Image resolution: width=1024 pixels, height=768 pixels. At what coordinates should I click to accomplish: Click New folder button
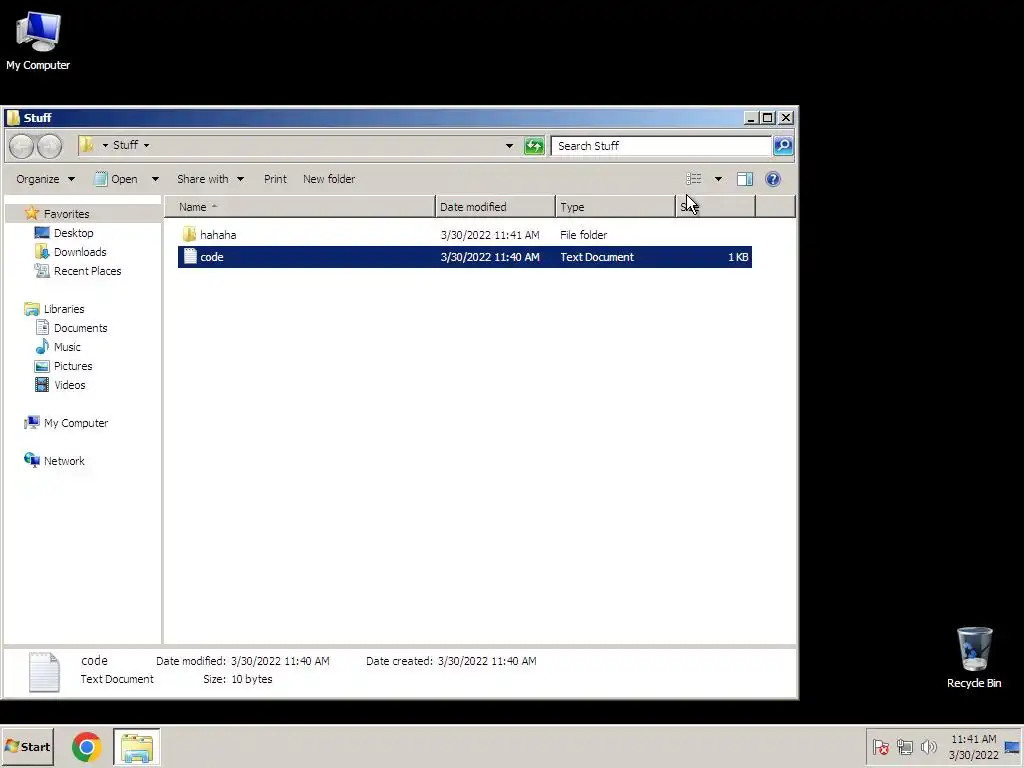329,179
